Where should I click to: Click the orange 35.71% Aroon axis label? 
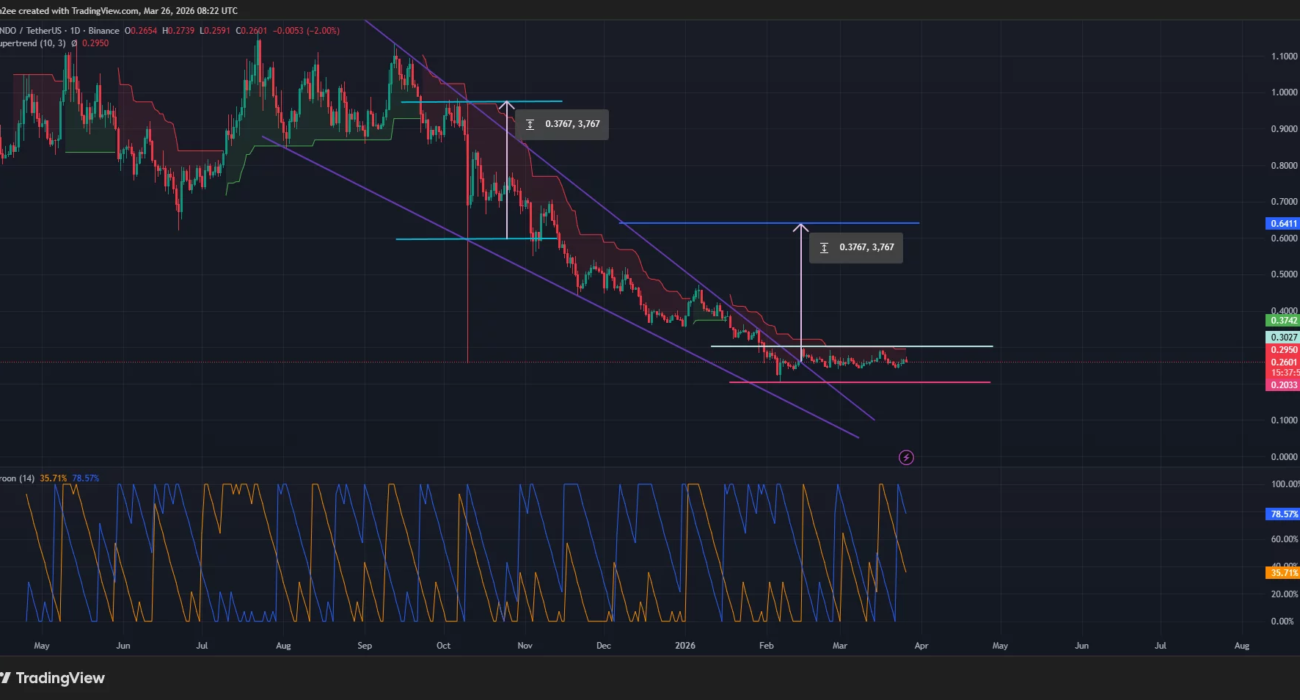point(1282,572)
